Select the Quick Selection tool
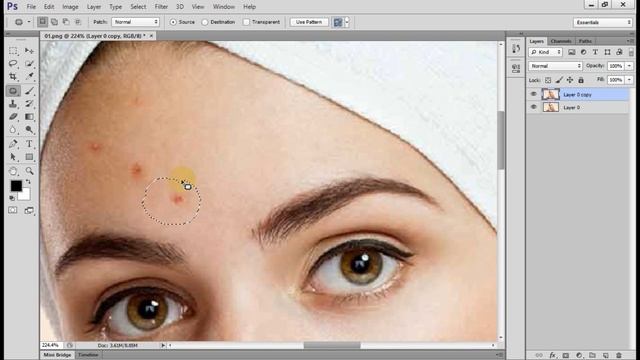The height and width of the screenshot is (360, 640). click(x=29, y=64)
